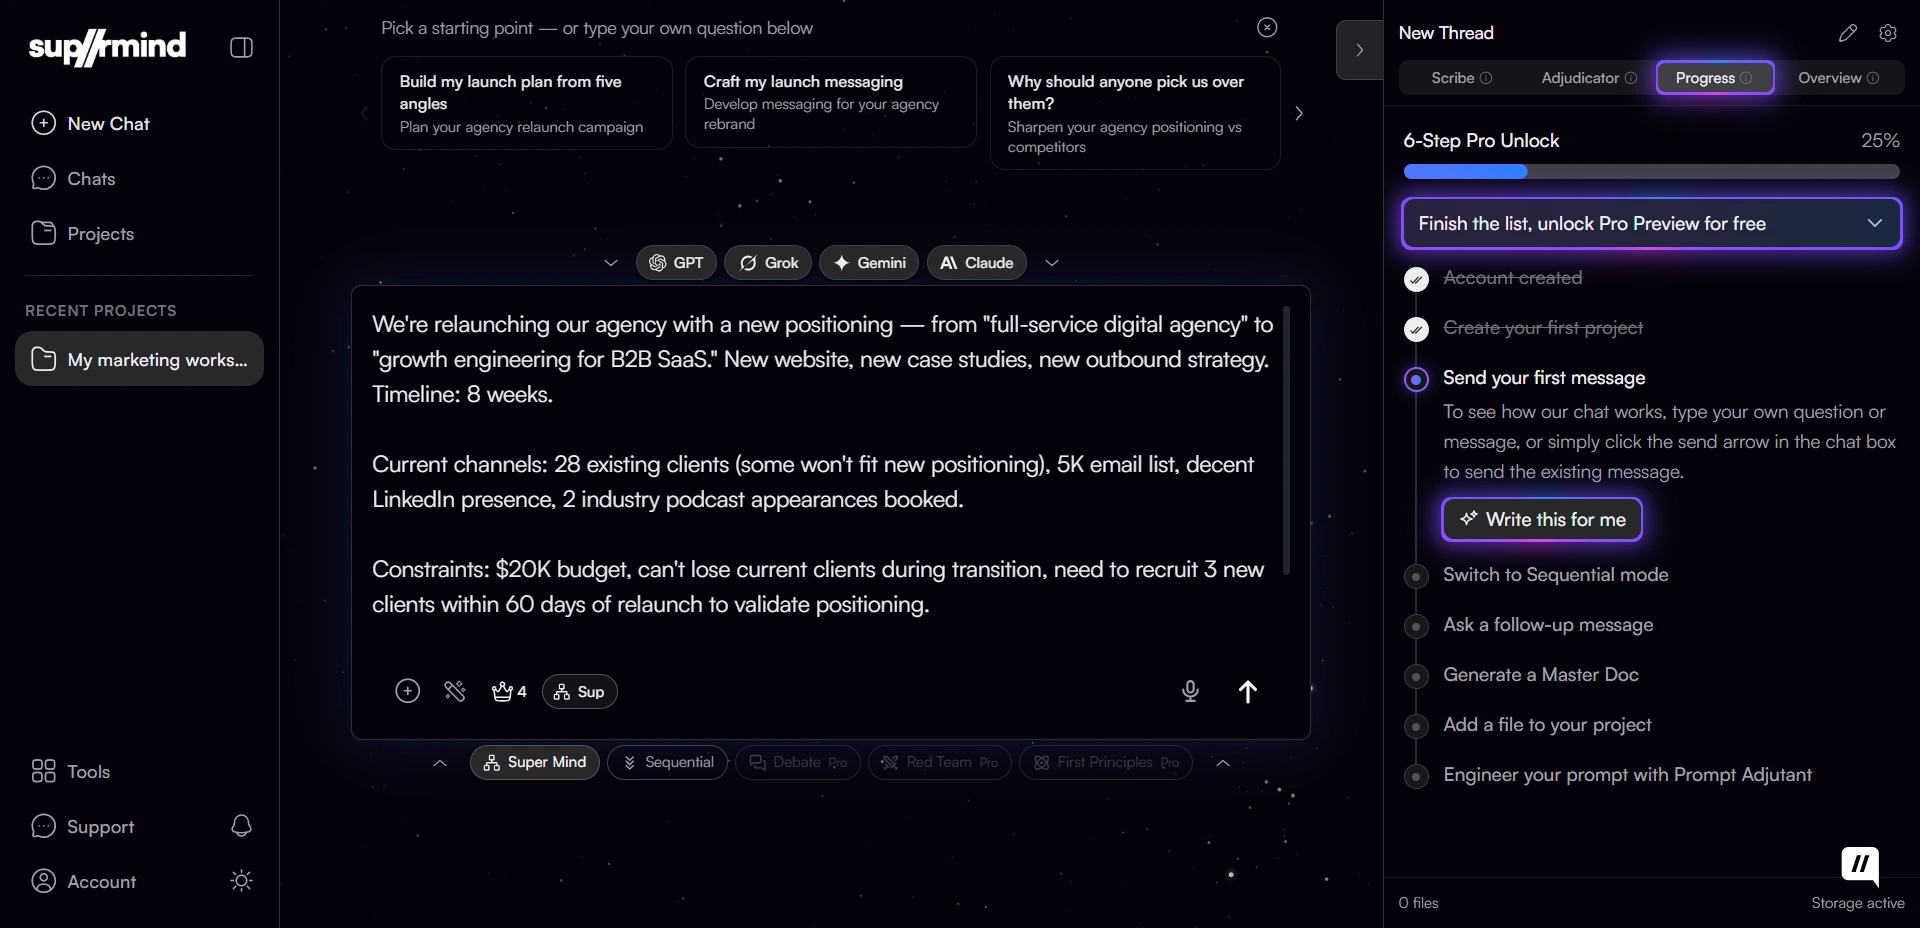Click the Adjudicator info icon
The width and height of the screenshot is (1920, 928).
(1631, 78)
